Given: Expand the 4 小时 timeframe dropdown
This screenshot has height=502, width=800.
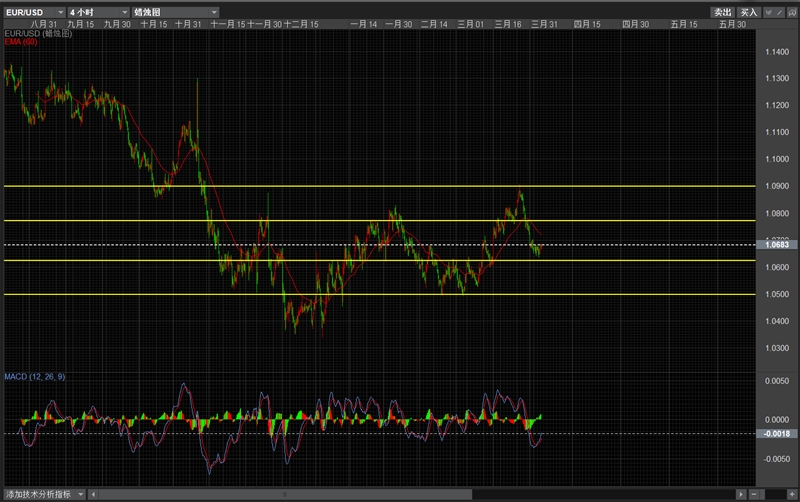Looking at the screenshot, I should (98, 12).
